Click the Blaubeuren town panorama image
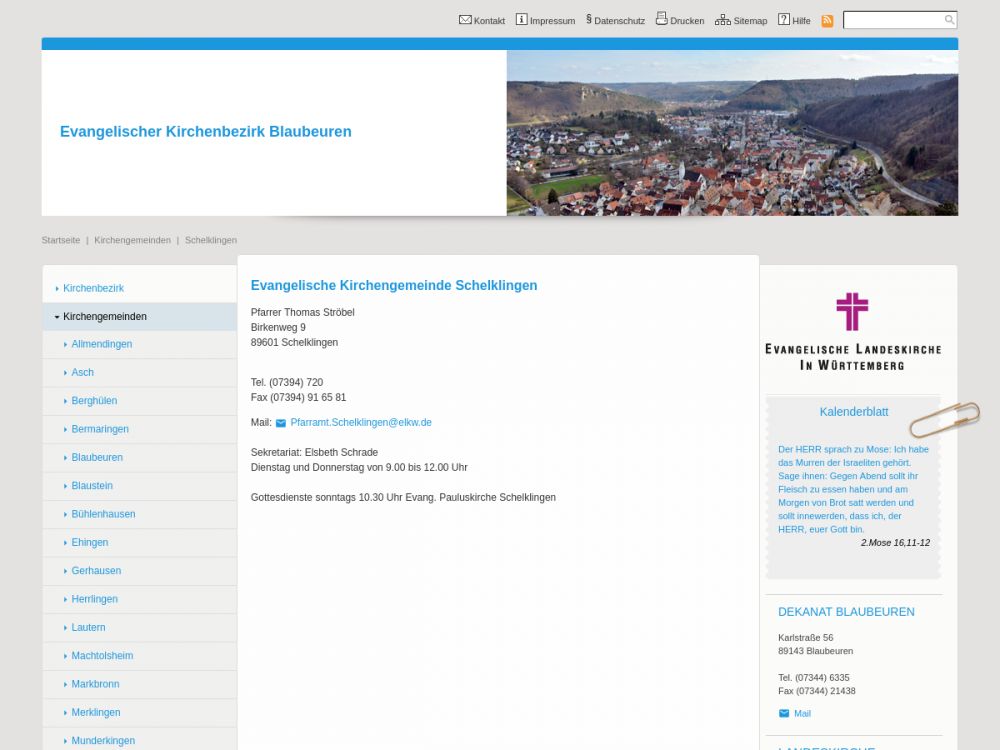 [x=732, y=133]
